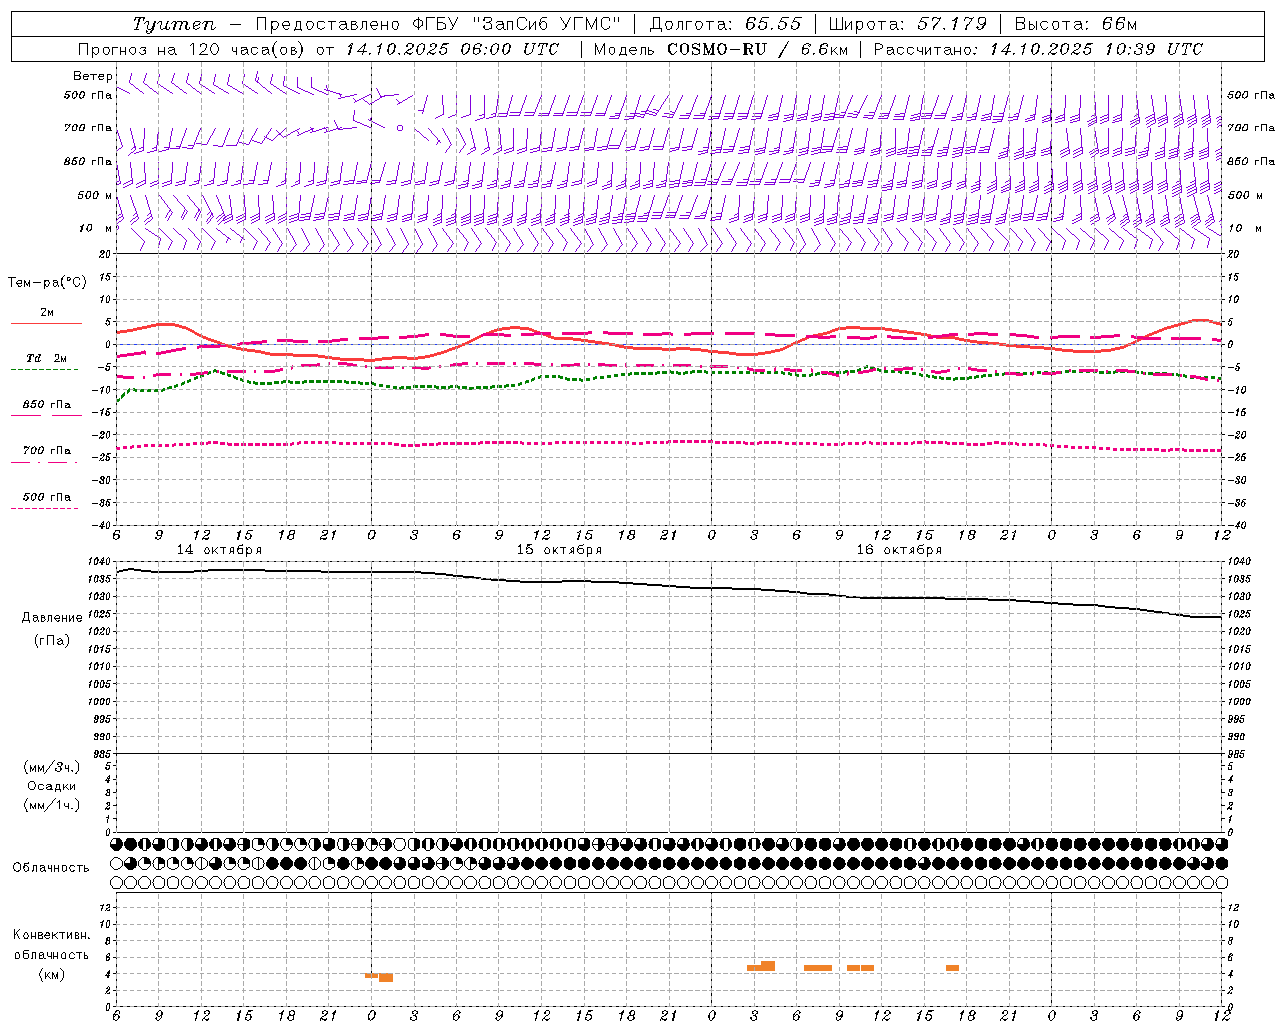Click the Широта: 57.179 value
This screenshot has height=1024, width=1280.
907,24
